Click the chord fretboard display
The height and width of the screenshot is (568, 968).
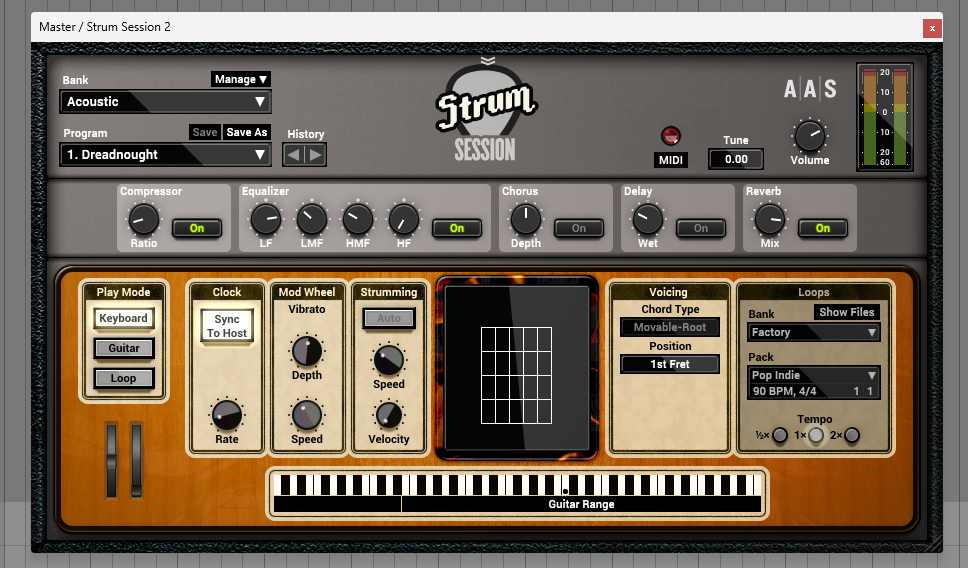tap(517, 369)
